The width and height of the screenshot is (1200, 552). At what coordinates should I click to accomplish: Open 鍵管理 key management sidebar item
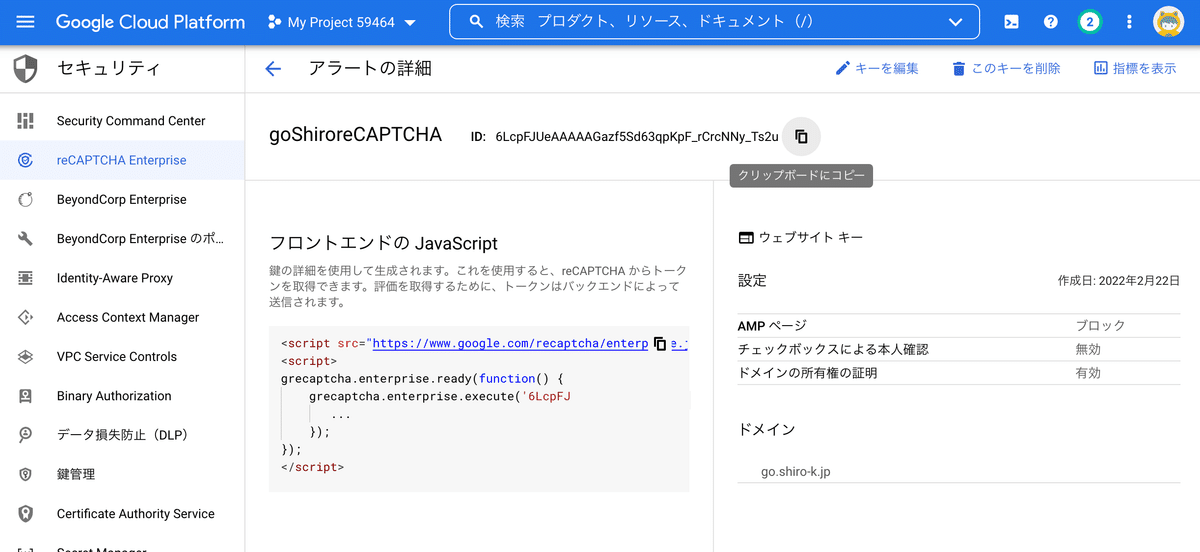(x=122, y=474)
